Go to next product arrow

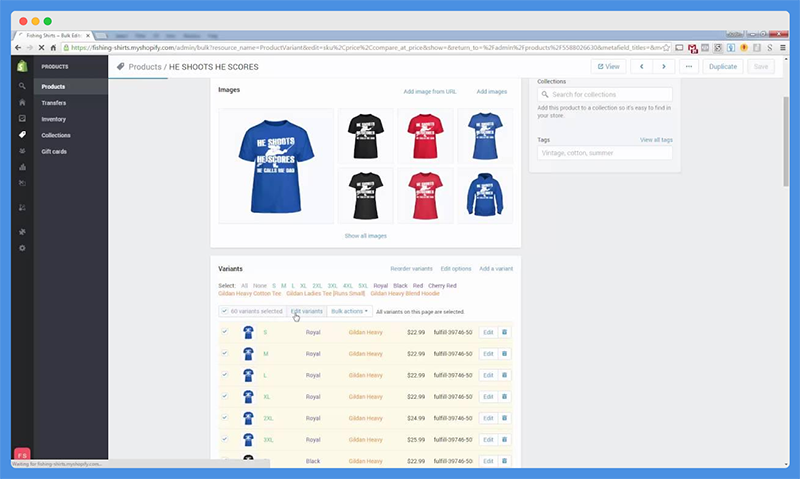664,66
